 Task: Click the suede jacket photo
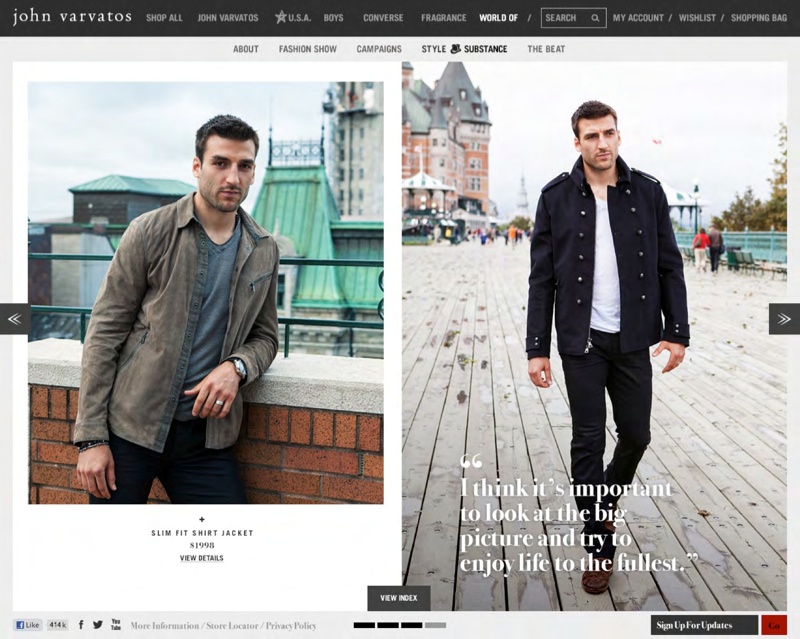pyautogui.click(x=206, y=293)
